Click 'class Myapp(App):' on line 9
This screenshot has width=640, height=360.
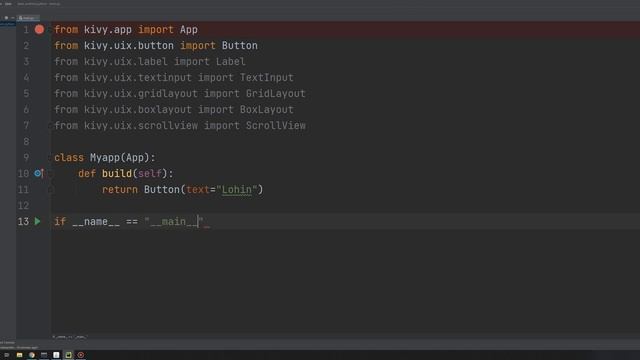coord(105,158)
